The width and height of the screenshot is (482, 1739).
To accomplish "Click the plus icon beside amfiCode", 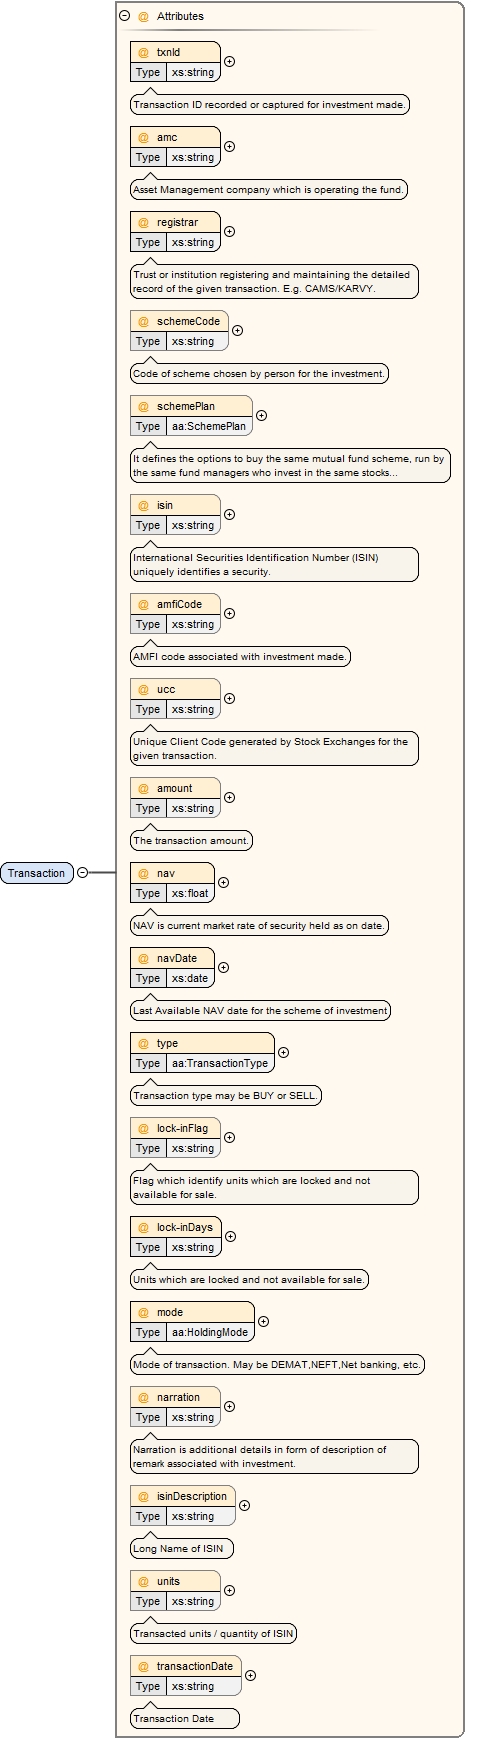I will click(230, 613).
